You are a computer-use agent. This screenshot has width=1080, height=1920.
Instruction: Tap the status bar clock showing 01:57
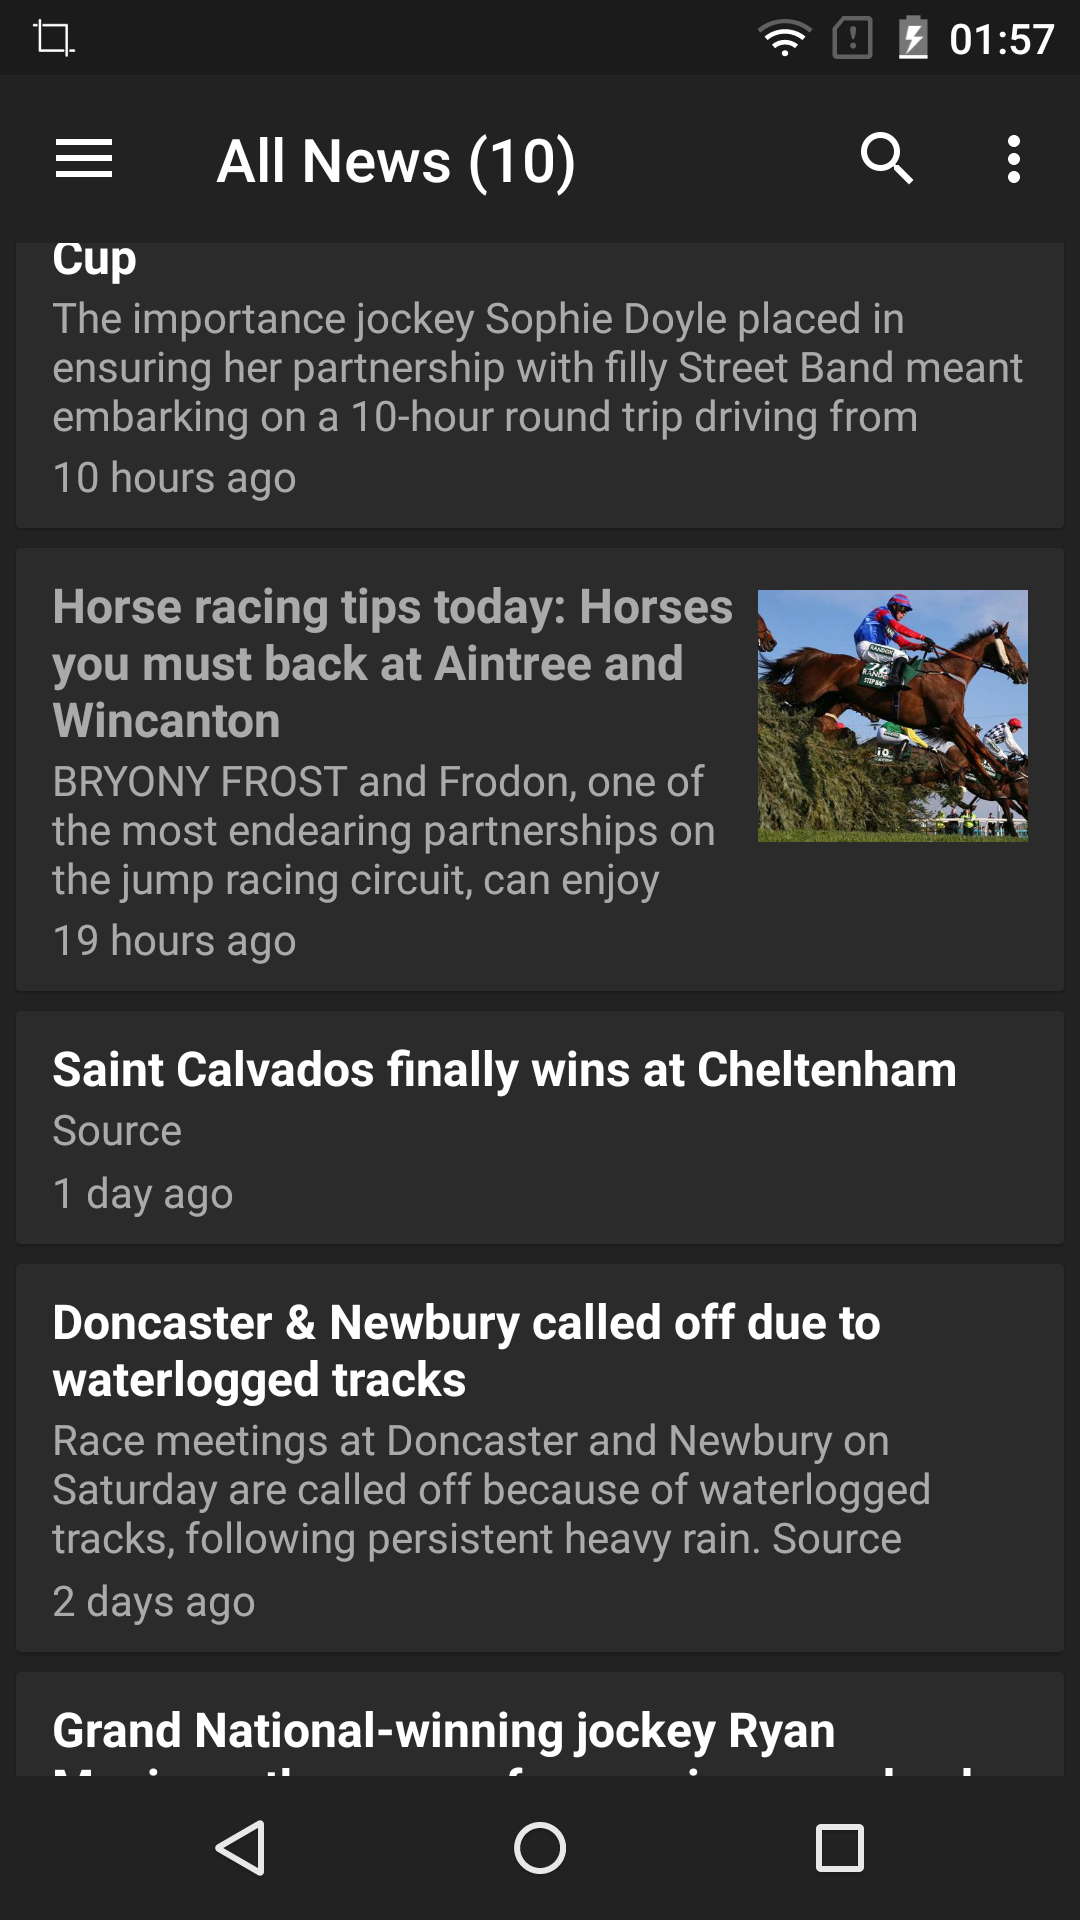coord(1001,40)
